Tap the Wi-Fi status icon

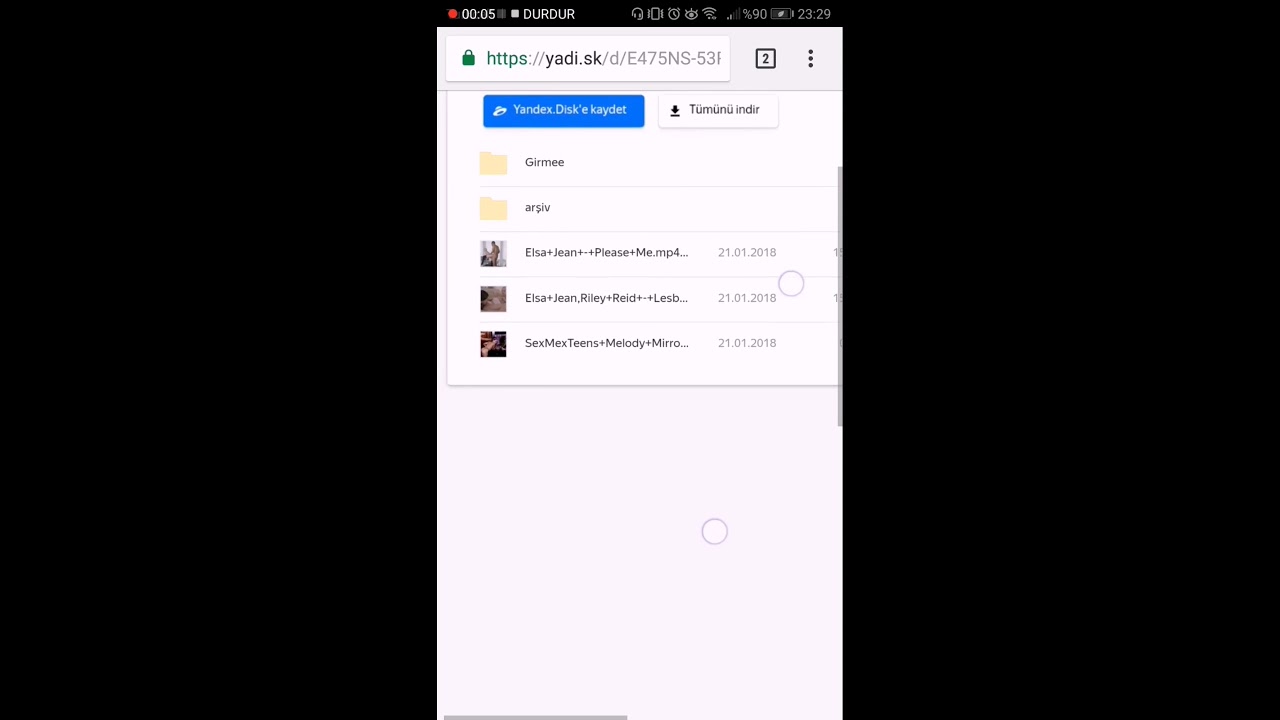coord(709,14)
